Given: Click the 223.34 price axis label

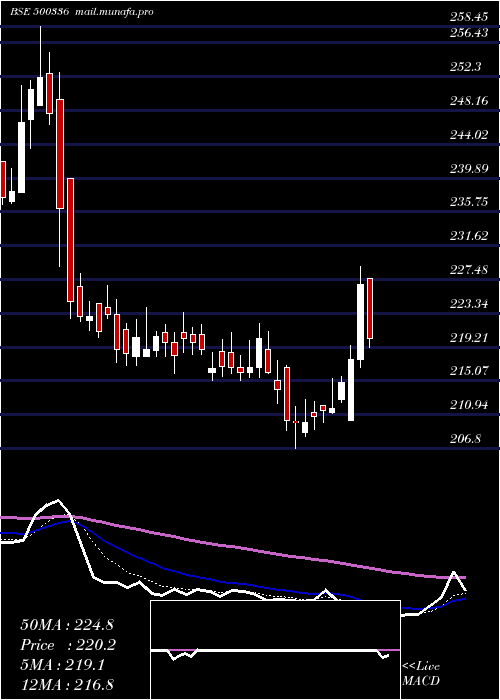Looking at the screenshot, I should coord(468,304).
